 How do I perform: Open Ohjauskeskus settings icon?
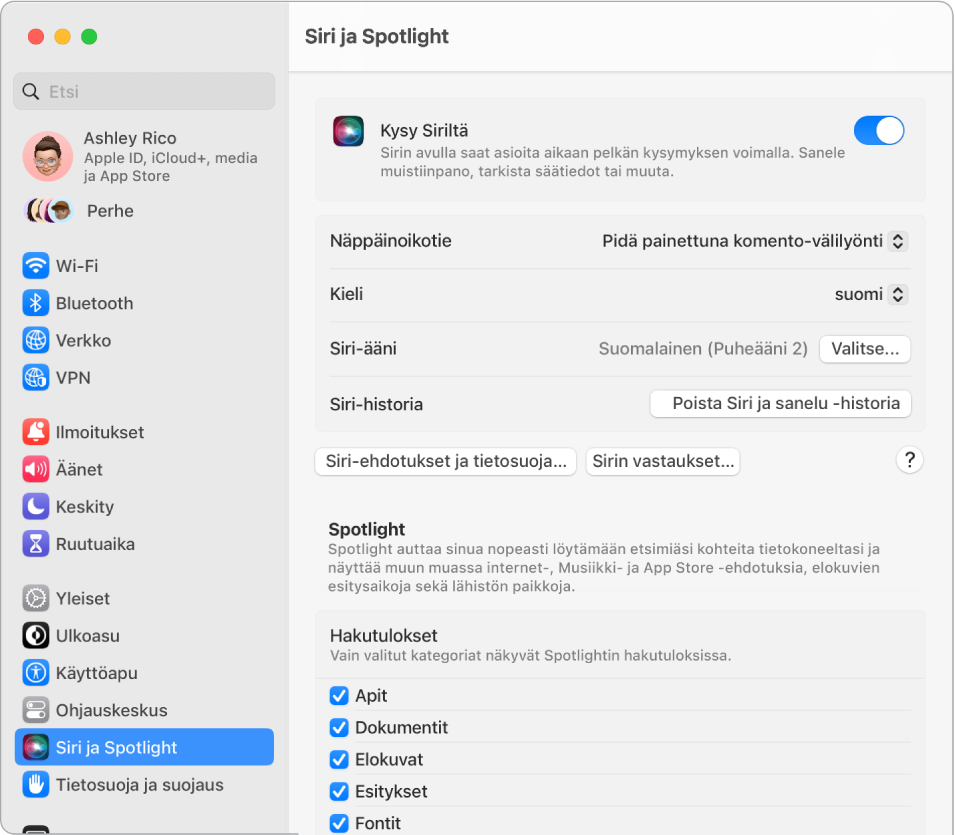click(x=36, y=710)
